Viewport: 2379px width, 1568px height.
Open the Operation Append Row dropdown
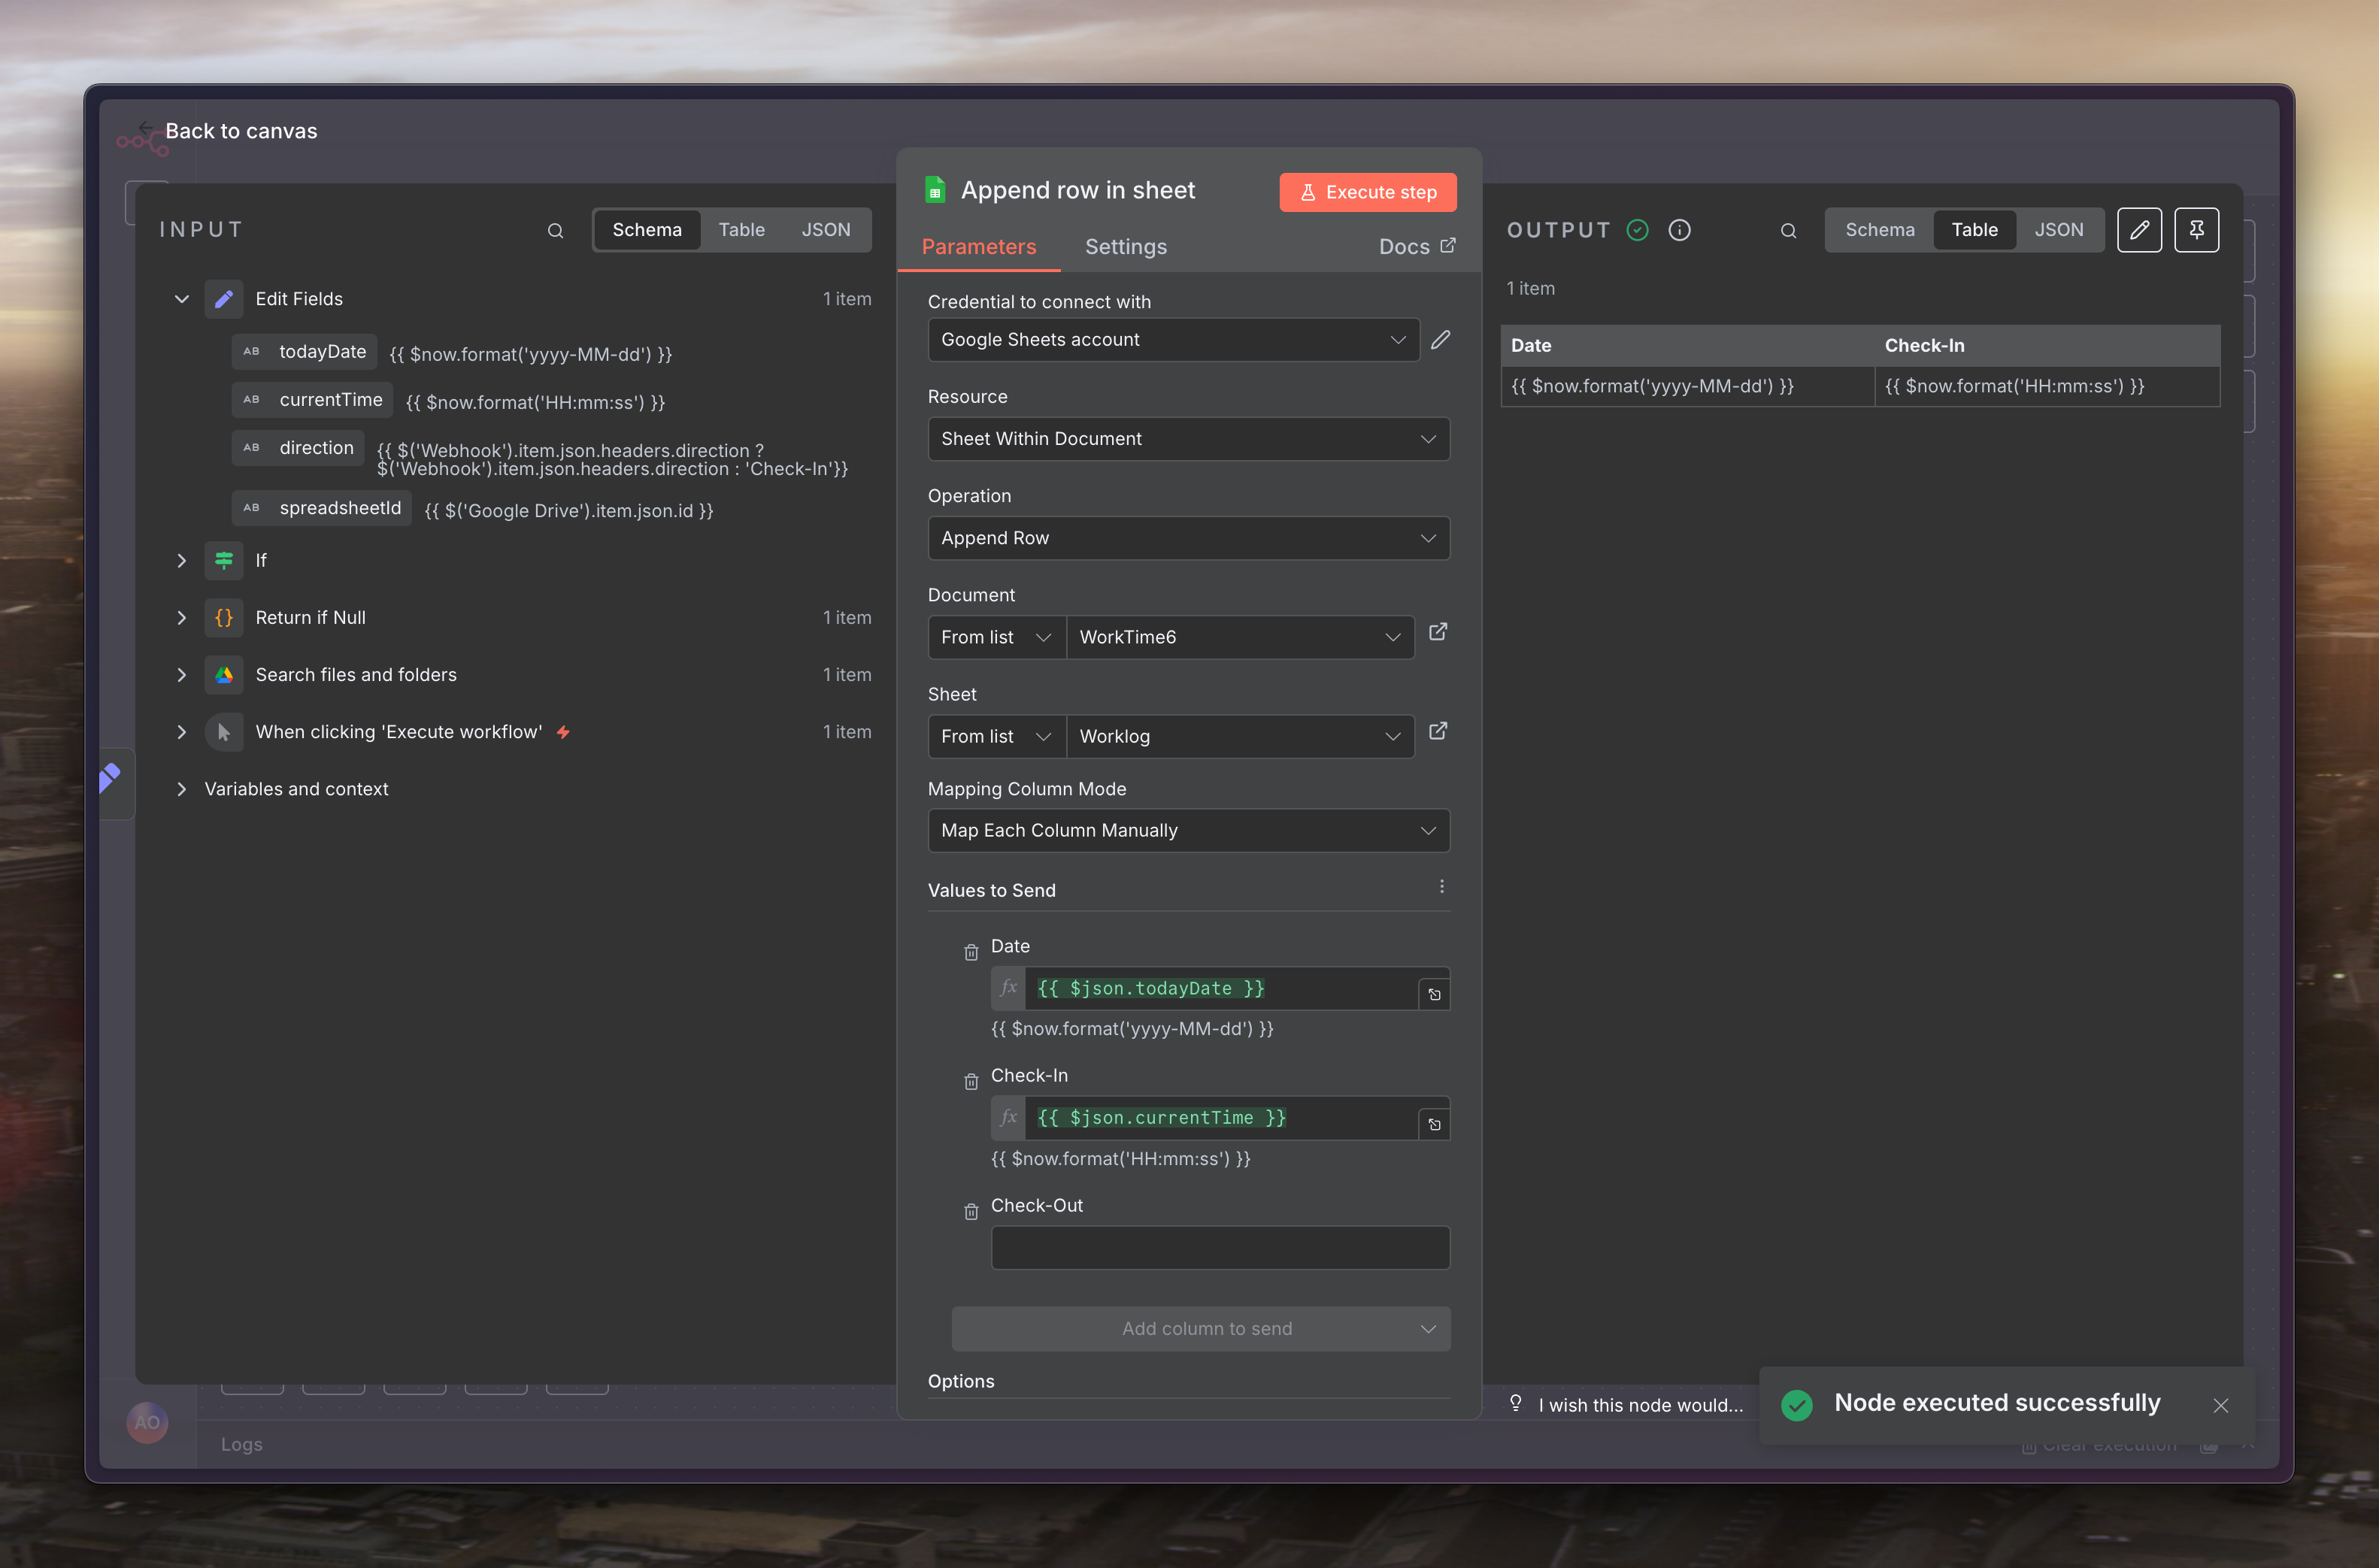click(1188, 538)
